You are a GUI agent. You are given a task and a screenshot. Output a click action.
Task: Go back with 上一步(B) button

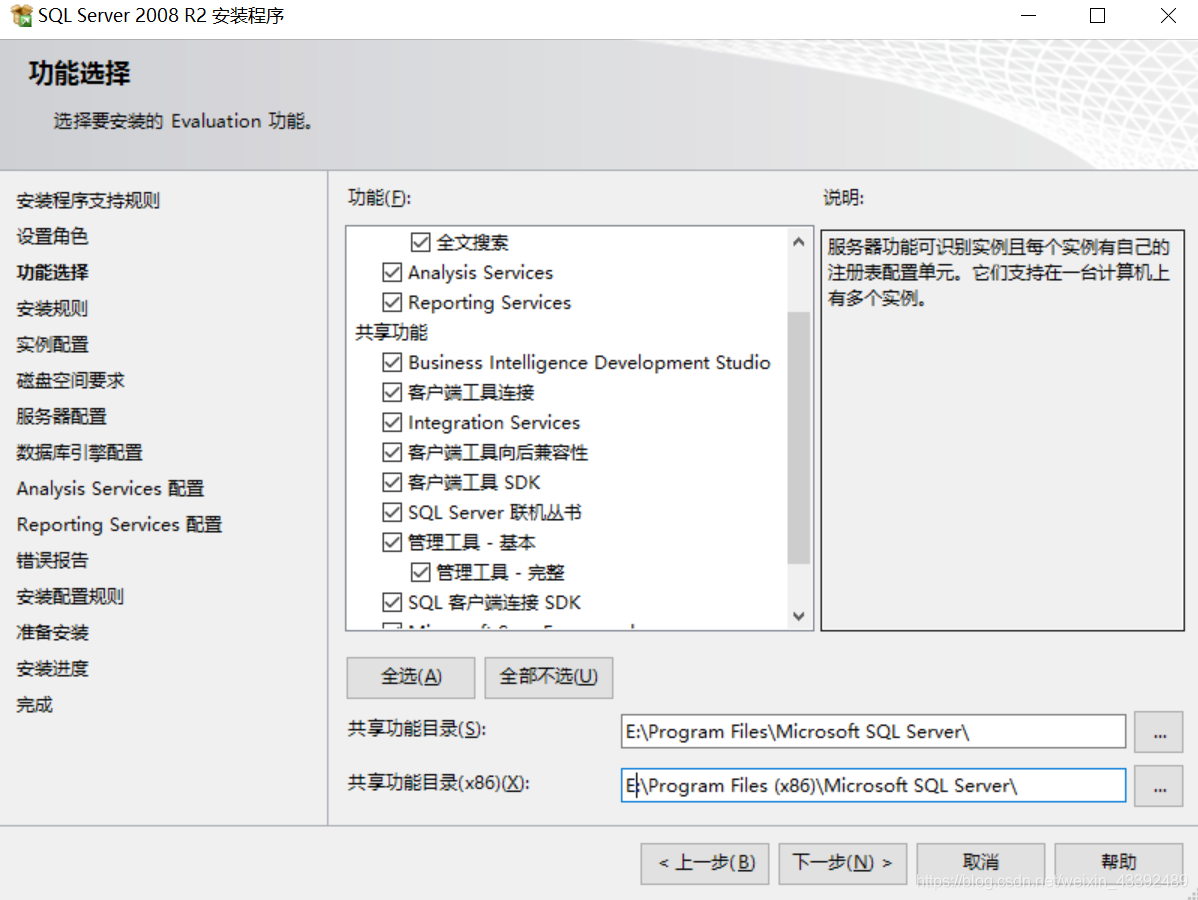(705, 863)
